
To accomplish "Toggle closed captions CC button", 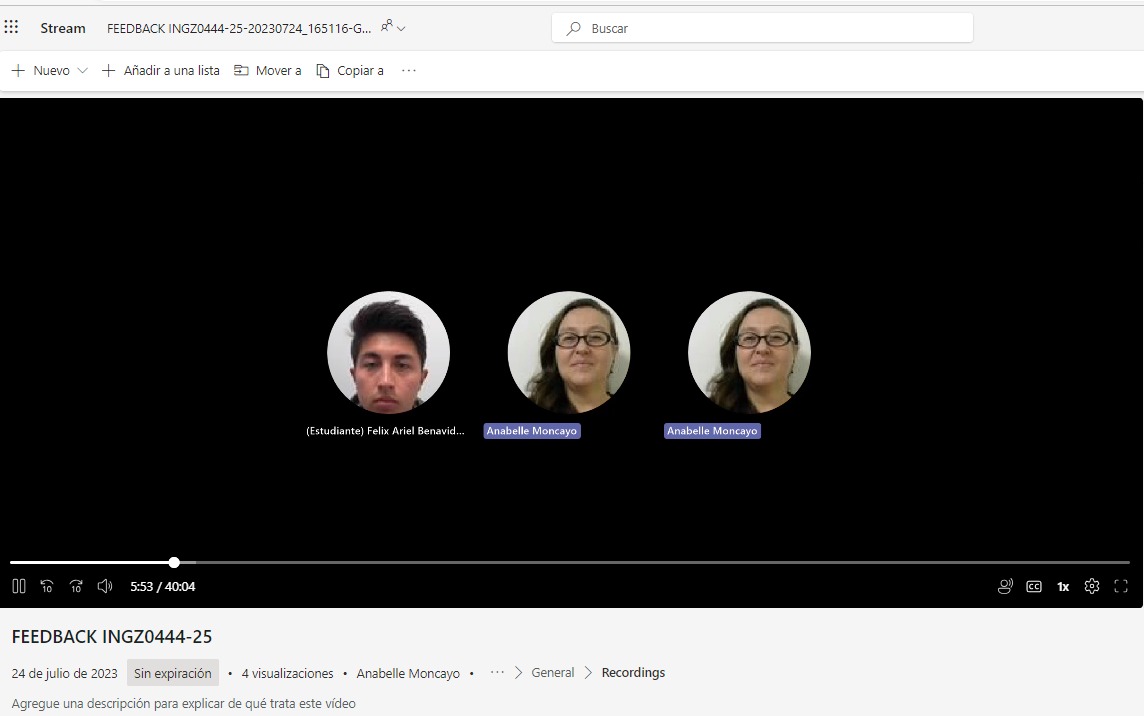I will tap(1034, 586).
